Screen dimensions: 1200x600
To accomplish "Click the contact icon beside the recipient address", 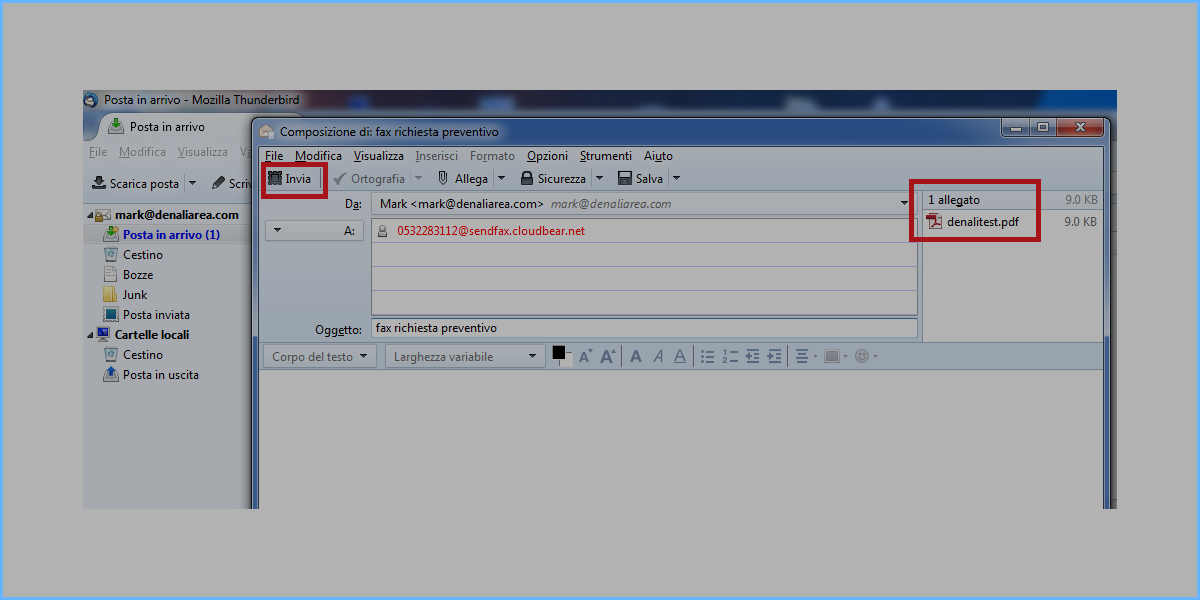I will 382,230.
